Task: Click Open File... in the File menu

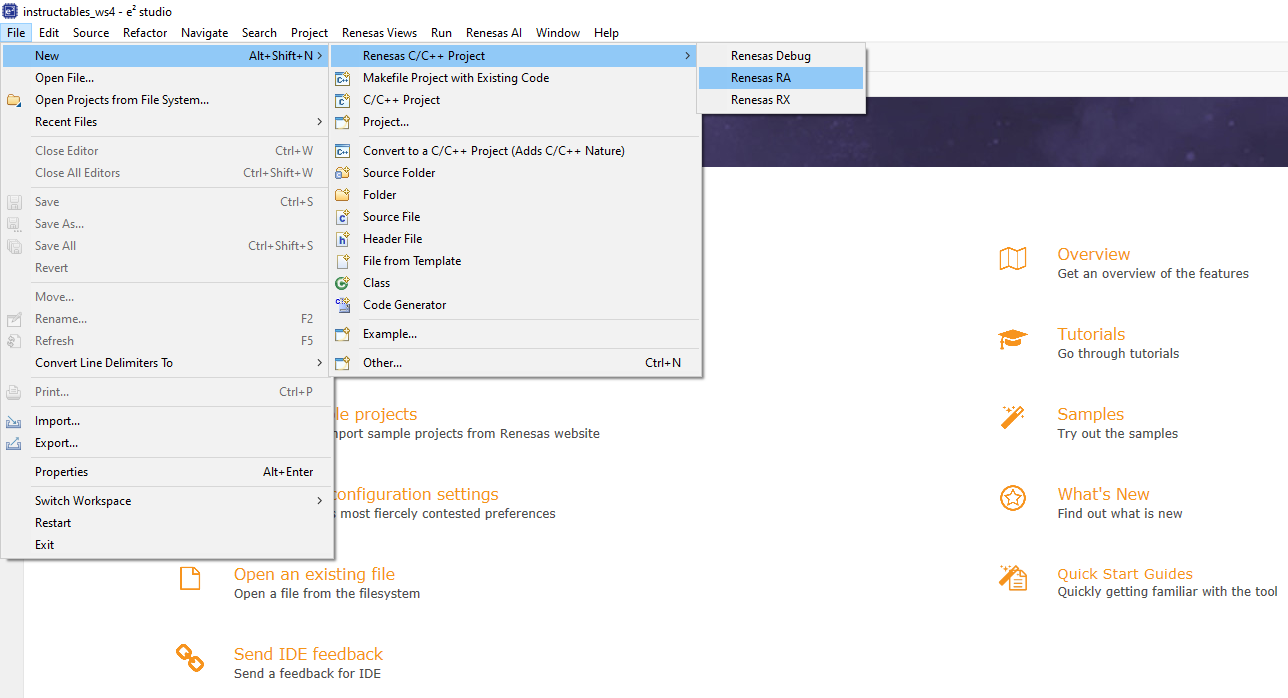Action: point(166,78)
